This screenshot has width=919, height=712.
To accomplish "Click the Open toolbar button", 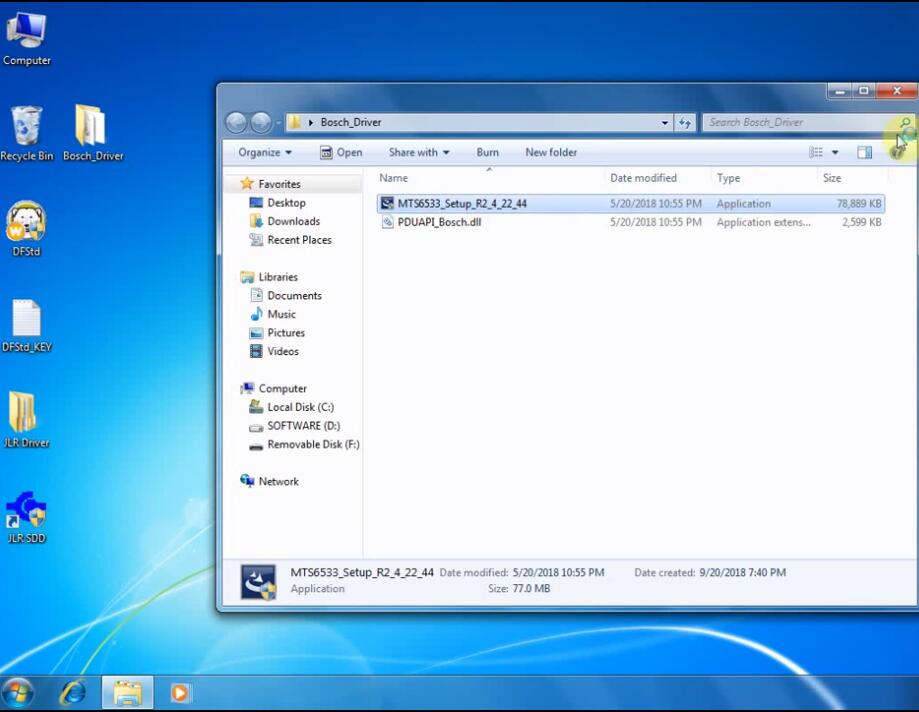I will [x=342, y=152].
